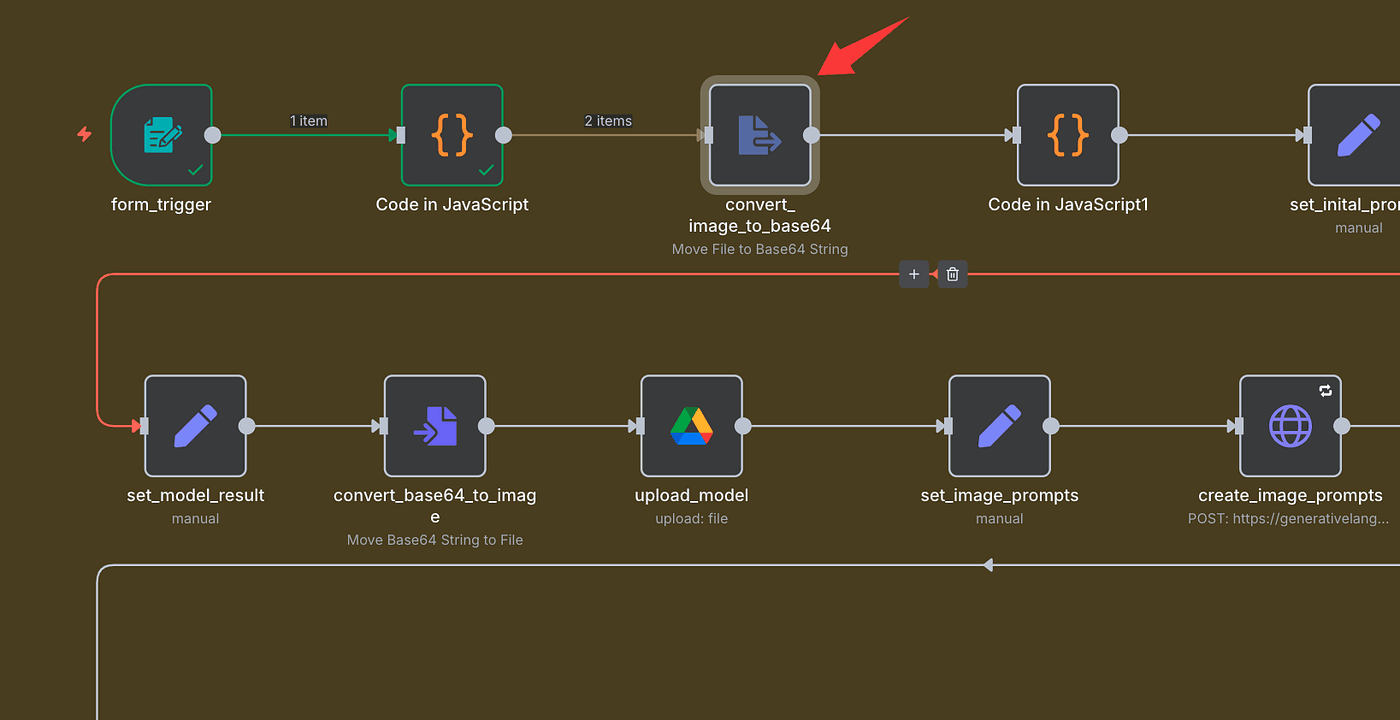
Task: Click the output handle of convert_image_to_base64
Action: (812, 135)
